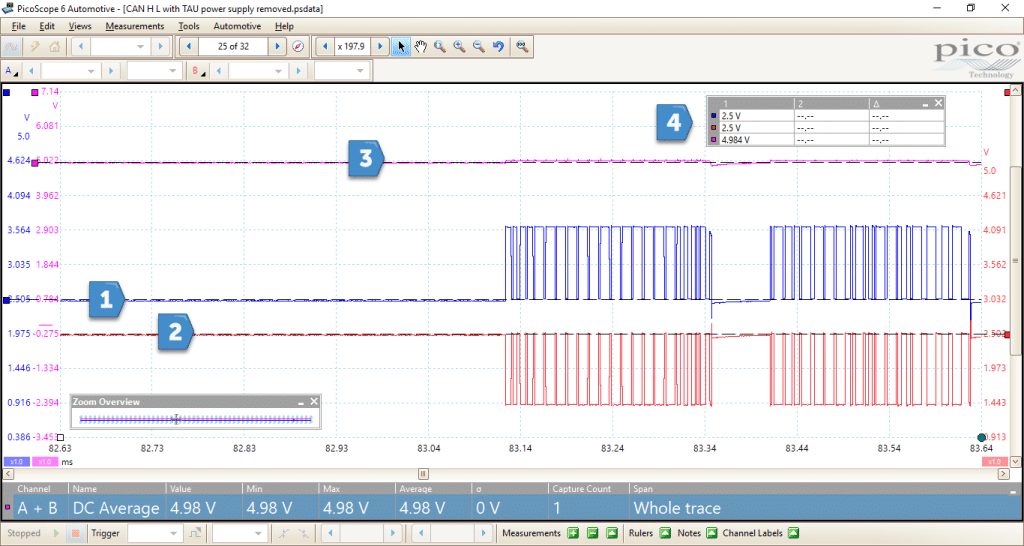Click the lightning auto setup icon
This screenshot has height=546, width=1024.
pos(35,46)
